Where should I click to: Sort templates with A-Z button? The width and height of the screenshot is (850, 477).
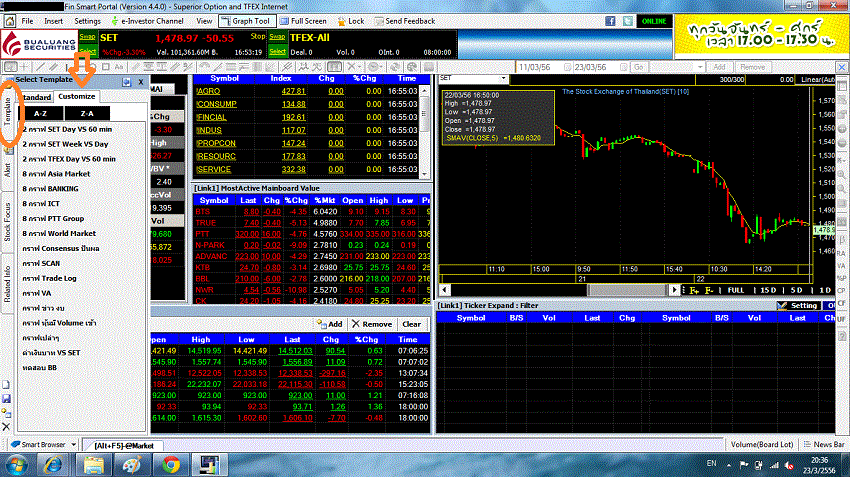[x=40, y=113]
